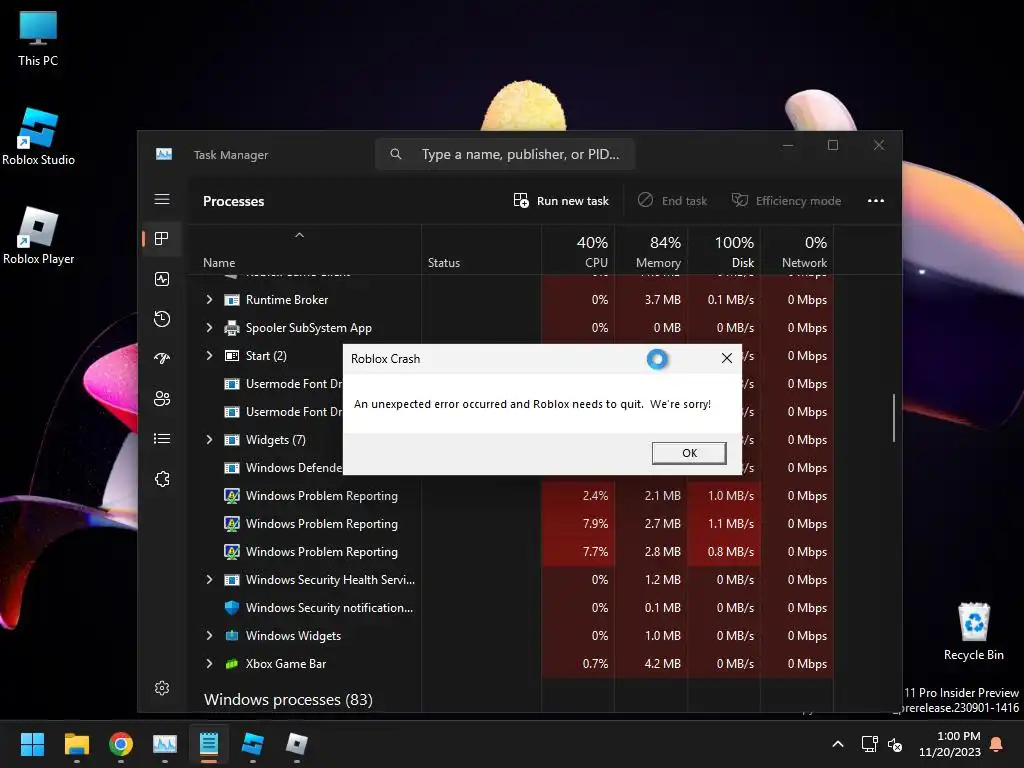The image size is (1024, 768).
Task: Expand the Windows Widgets process row
Action: click(209, 636)
